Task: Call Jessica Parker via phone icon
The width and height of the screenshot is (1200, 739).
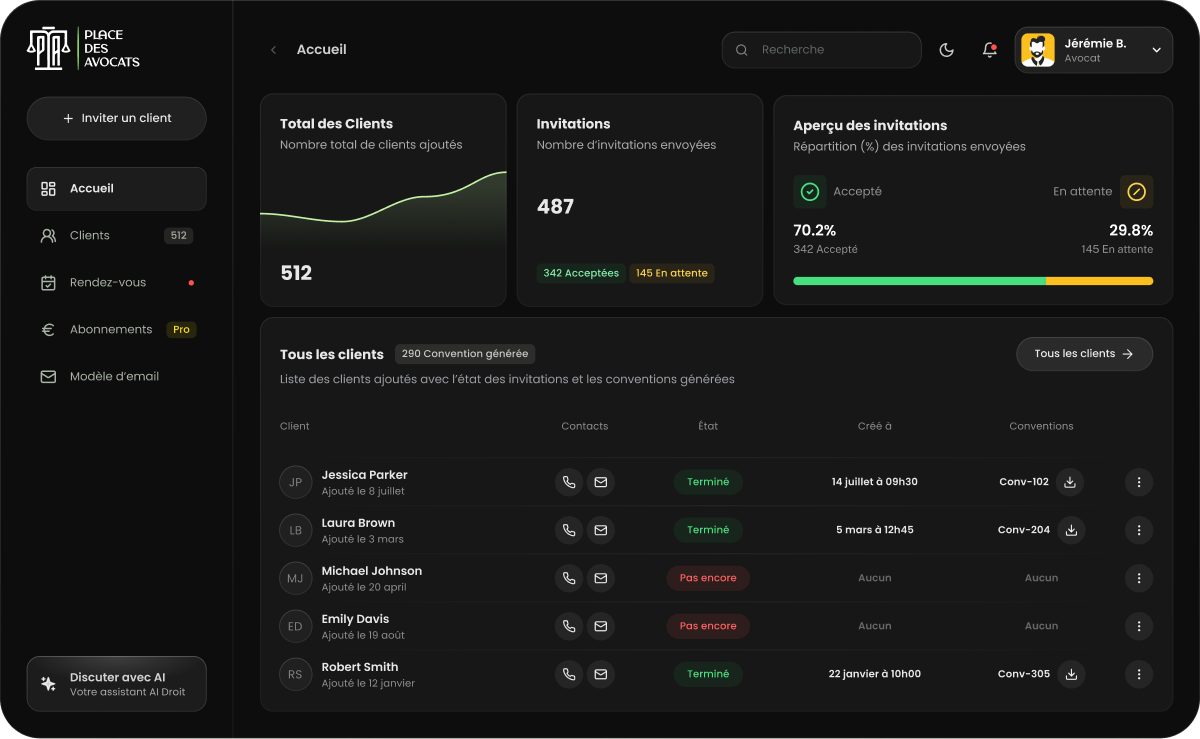Action: click(x=569, y=482)
